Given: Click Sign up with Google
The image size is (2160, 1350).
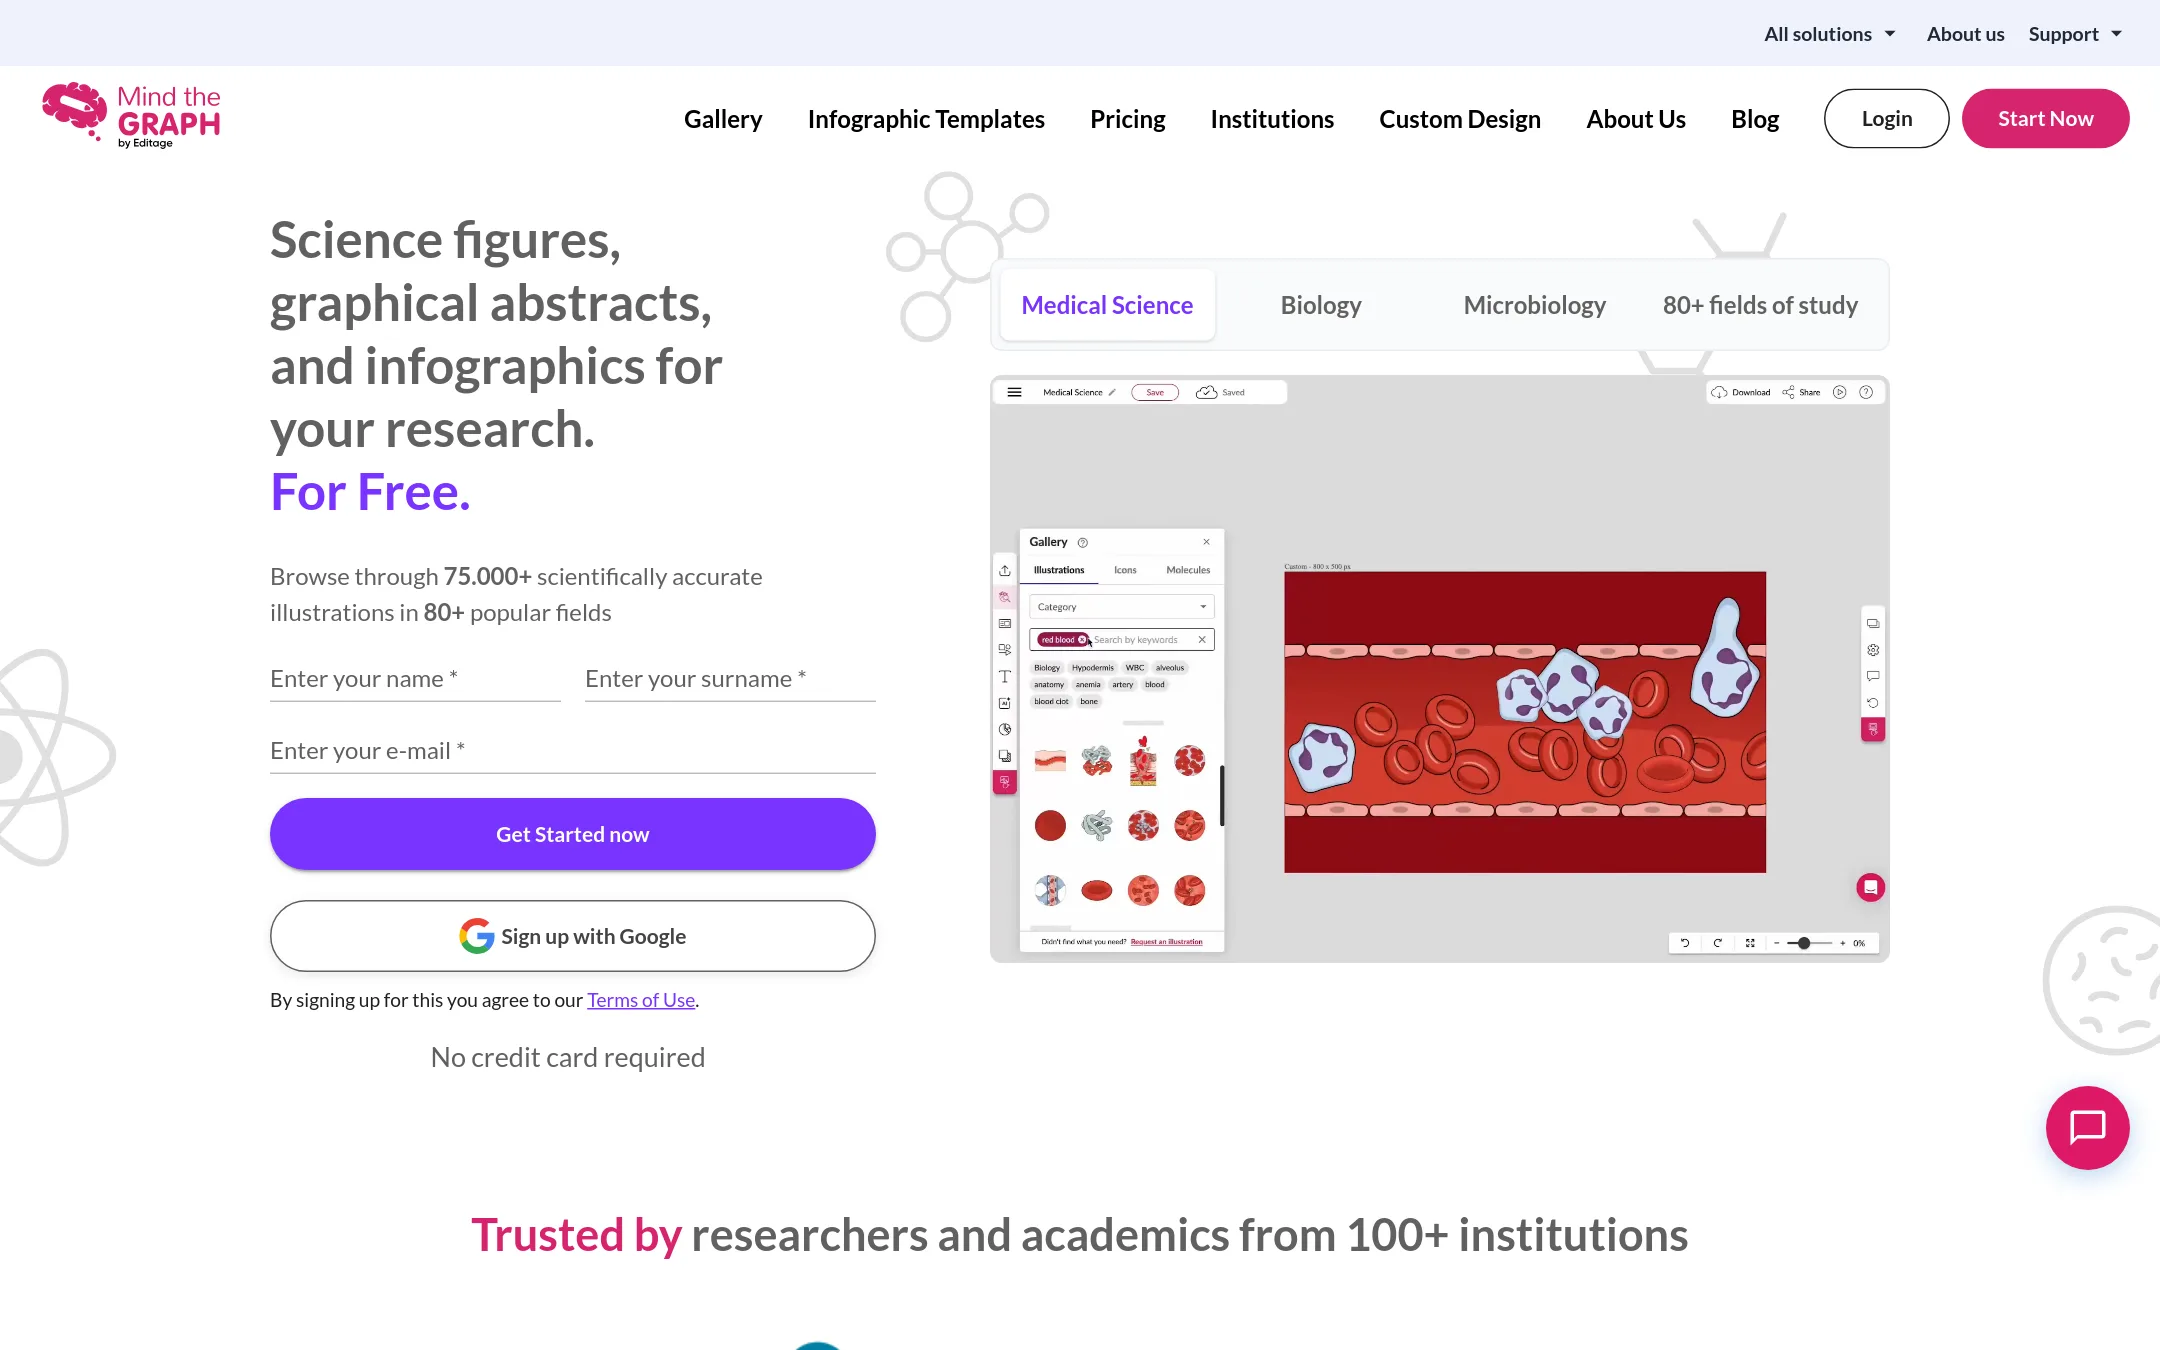Looking at the screenshot, I should (x=573, y=936).
